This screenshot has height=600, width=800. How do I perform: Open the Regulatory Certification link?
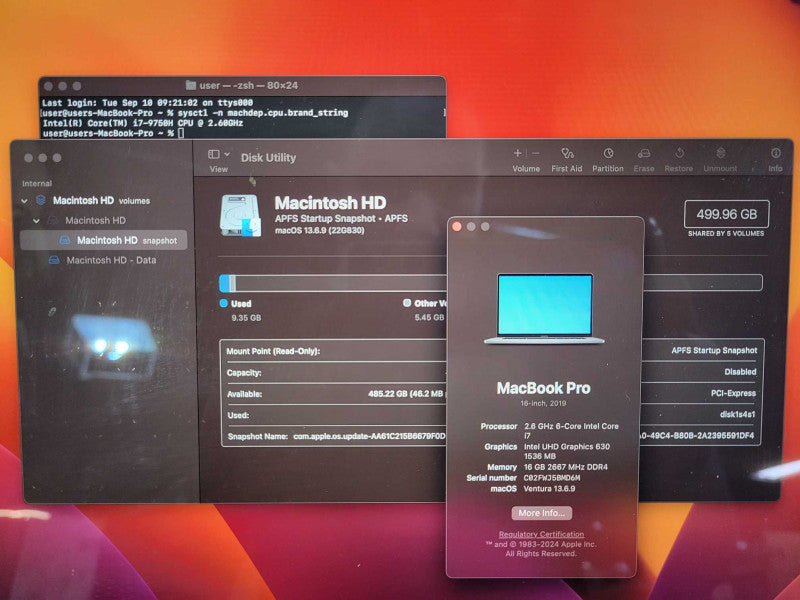click(x=541, y=534)
